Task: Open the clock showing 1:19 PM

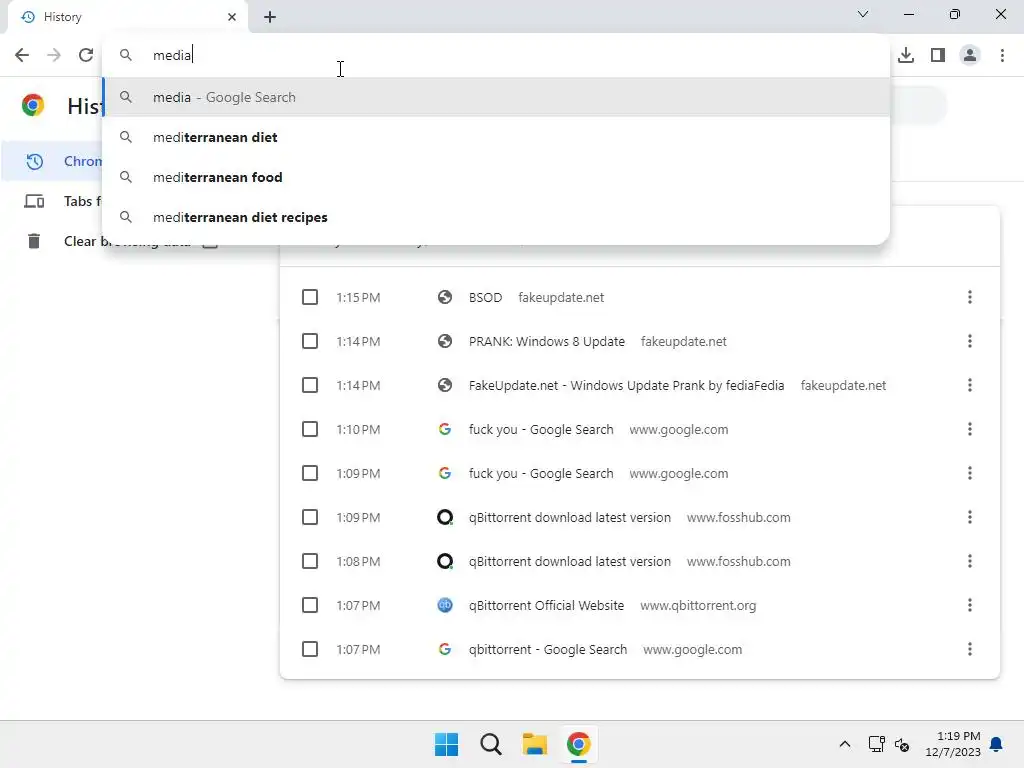Action: 953,744
